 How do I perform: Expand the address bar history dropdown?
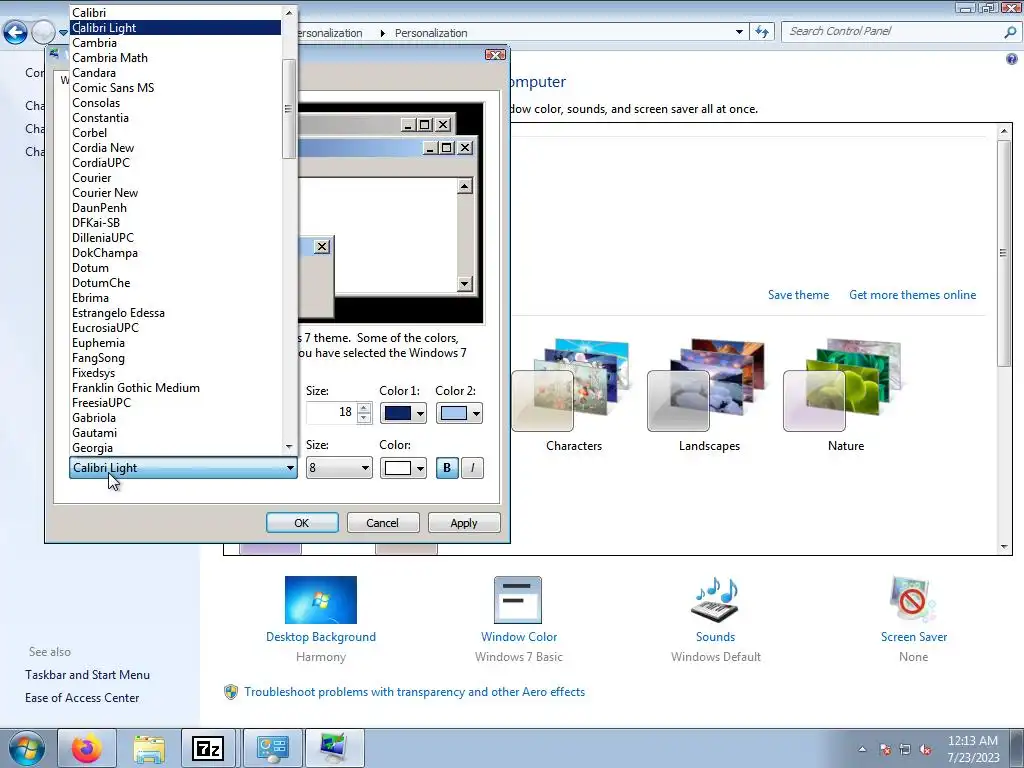(739, 31)
